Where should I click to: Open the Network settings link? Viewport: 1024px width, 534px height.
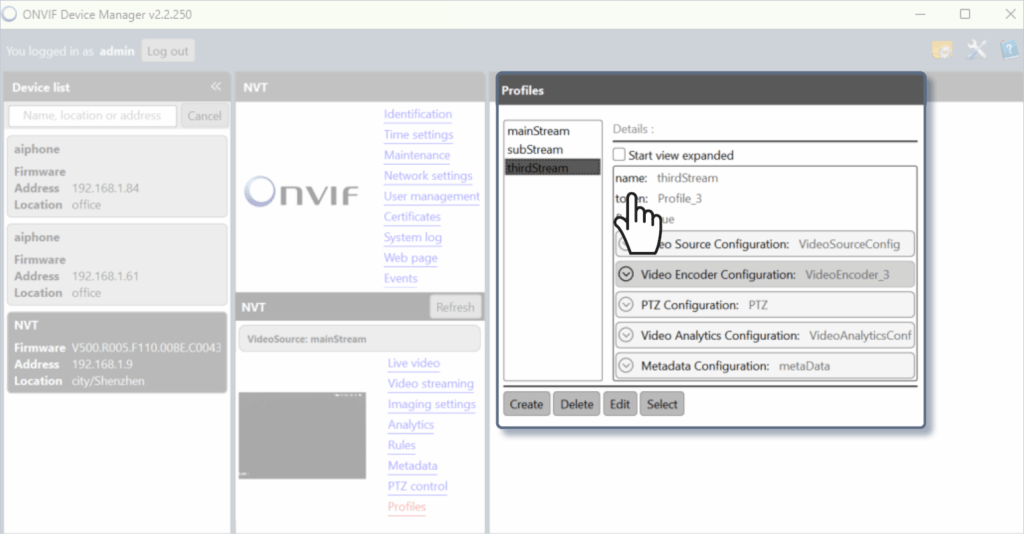pyautogui.click(x=428, y=176)
